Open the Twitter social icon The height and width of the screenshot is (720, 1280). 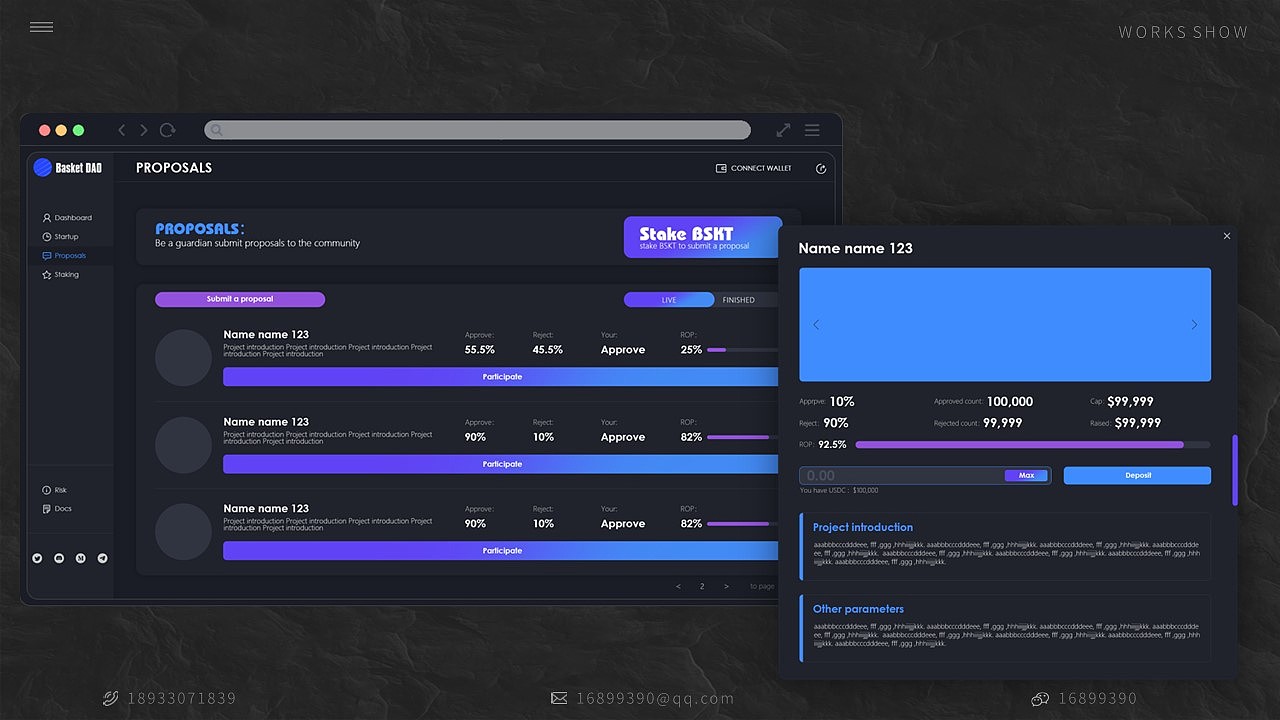pyautogui.click(x=37, y=558)
